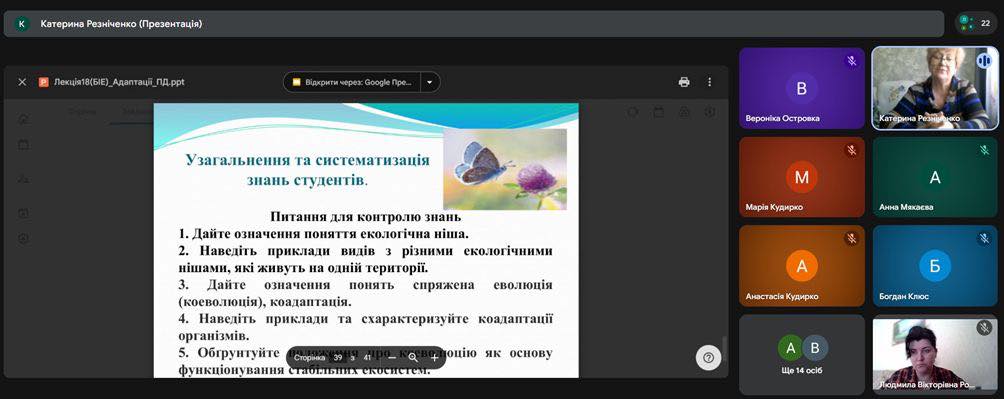Select Людмила Вікторівна video tile
Screen dimensions: 1004x399
[935, 355]
